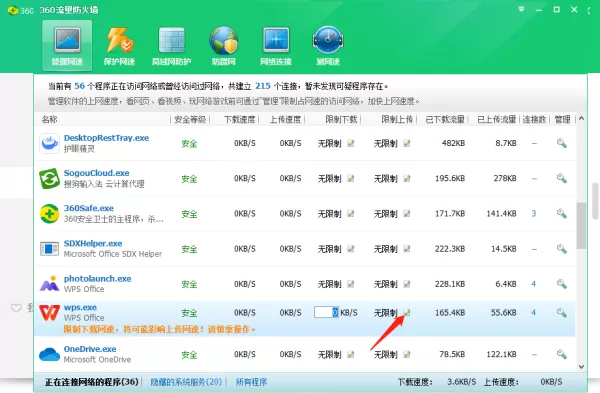Select the photolaunch.exe program name
The image size is (600, 393).
point(98,279)
